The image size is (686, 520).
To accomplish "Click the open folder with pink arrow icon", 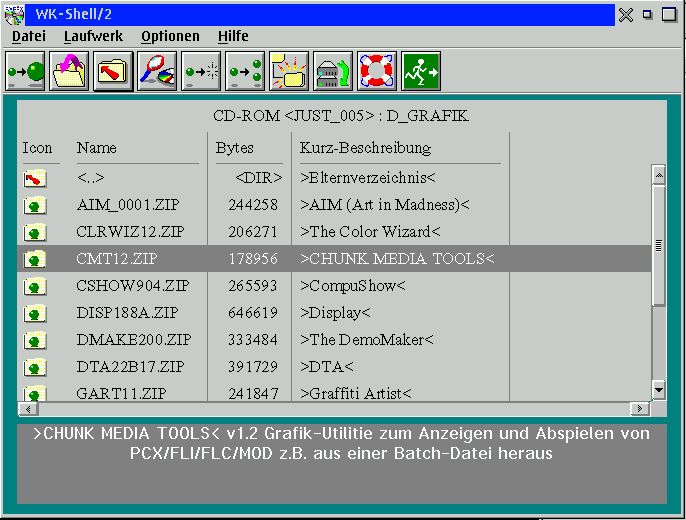I will click(x=69, y=71).
